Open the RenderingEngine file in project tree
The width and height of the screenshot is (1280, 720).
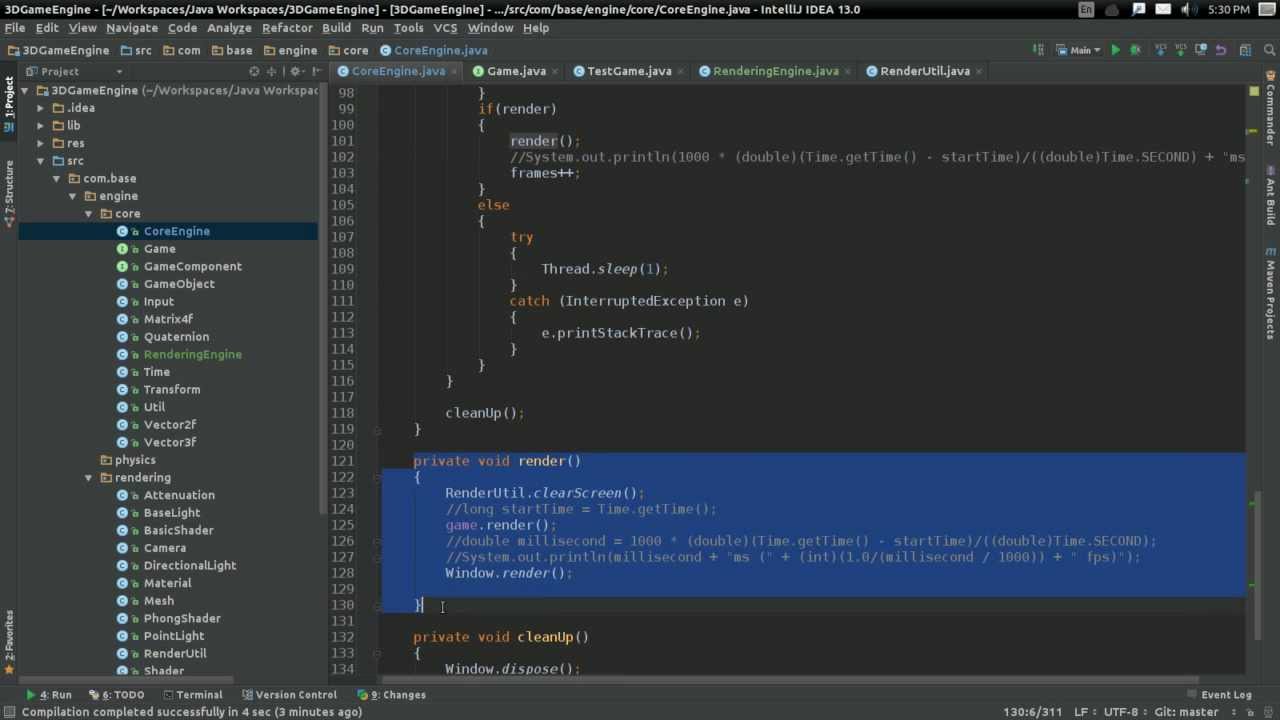pyautogui.click(x=192, y=354)
